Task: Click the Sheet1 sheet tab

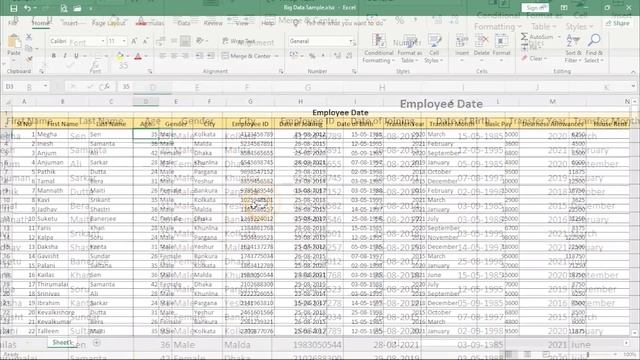Action: (x=62, y=343)
